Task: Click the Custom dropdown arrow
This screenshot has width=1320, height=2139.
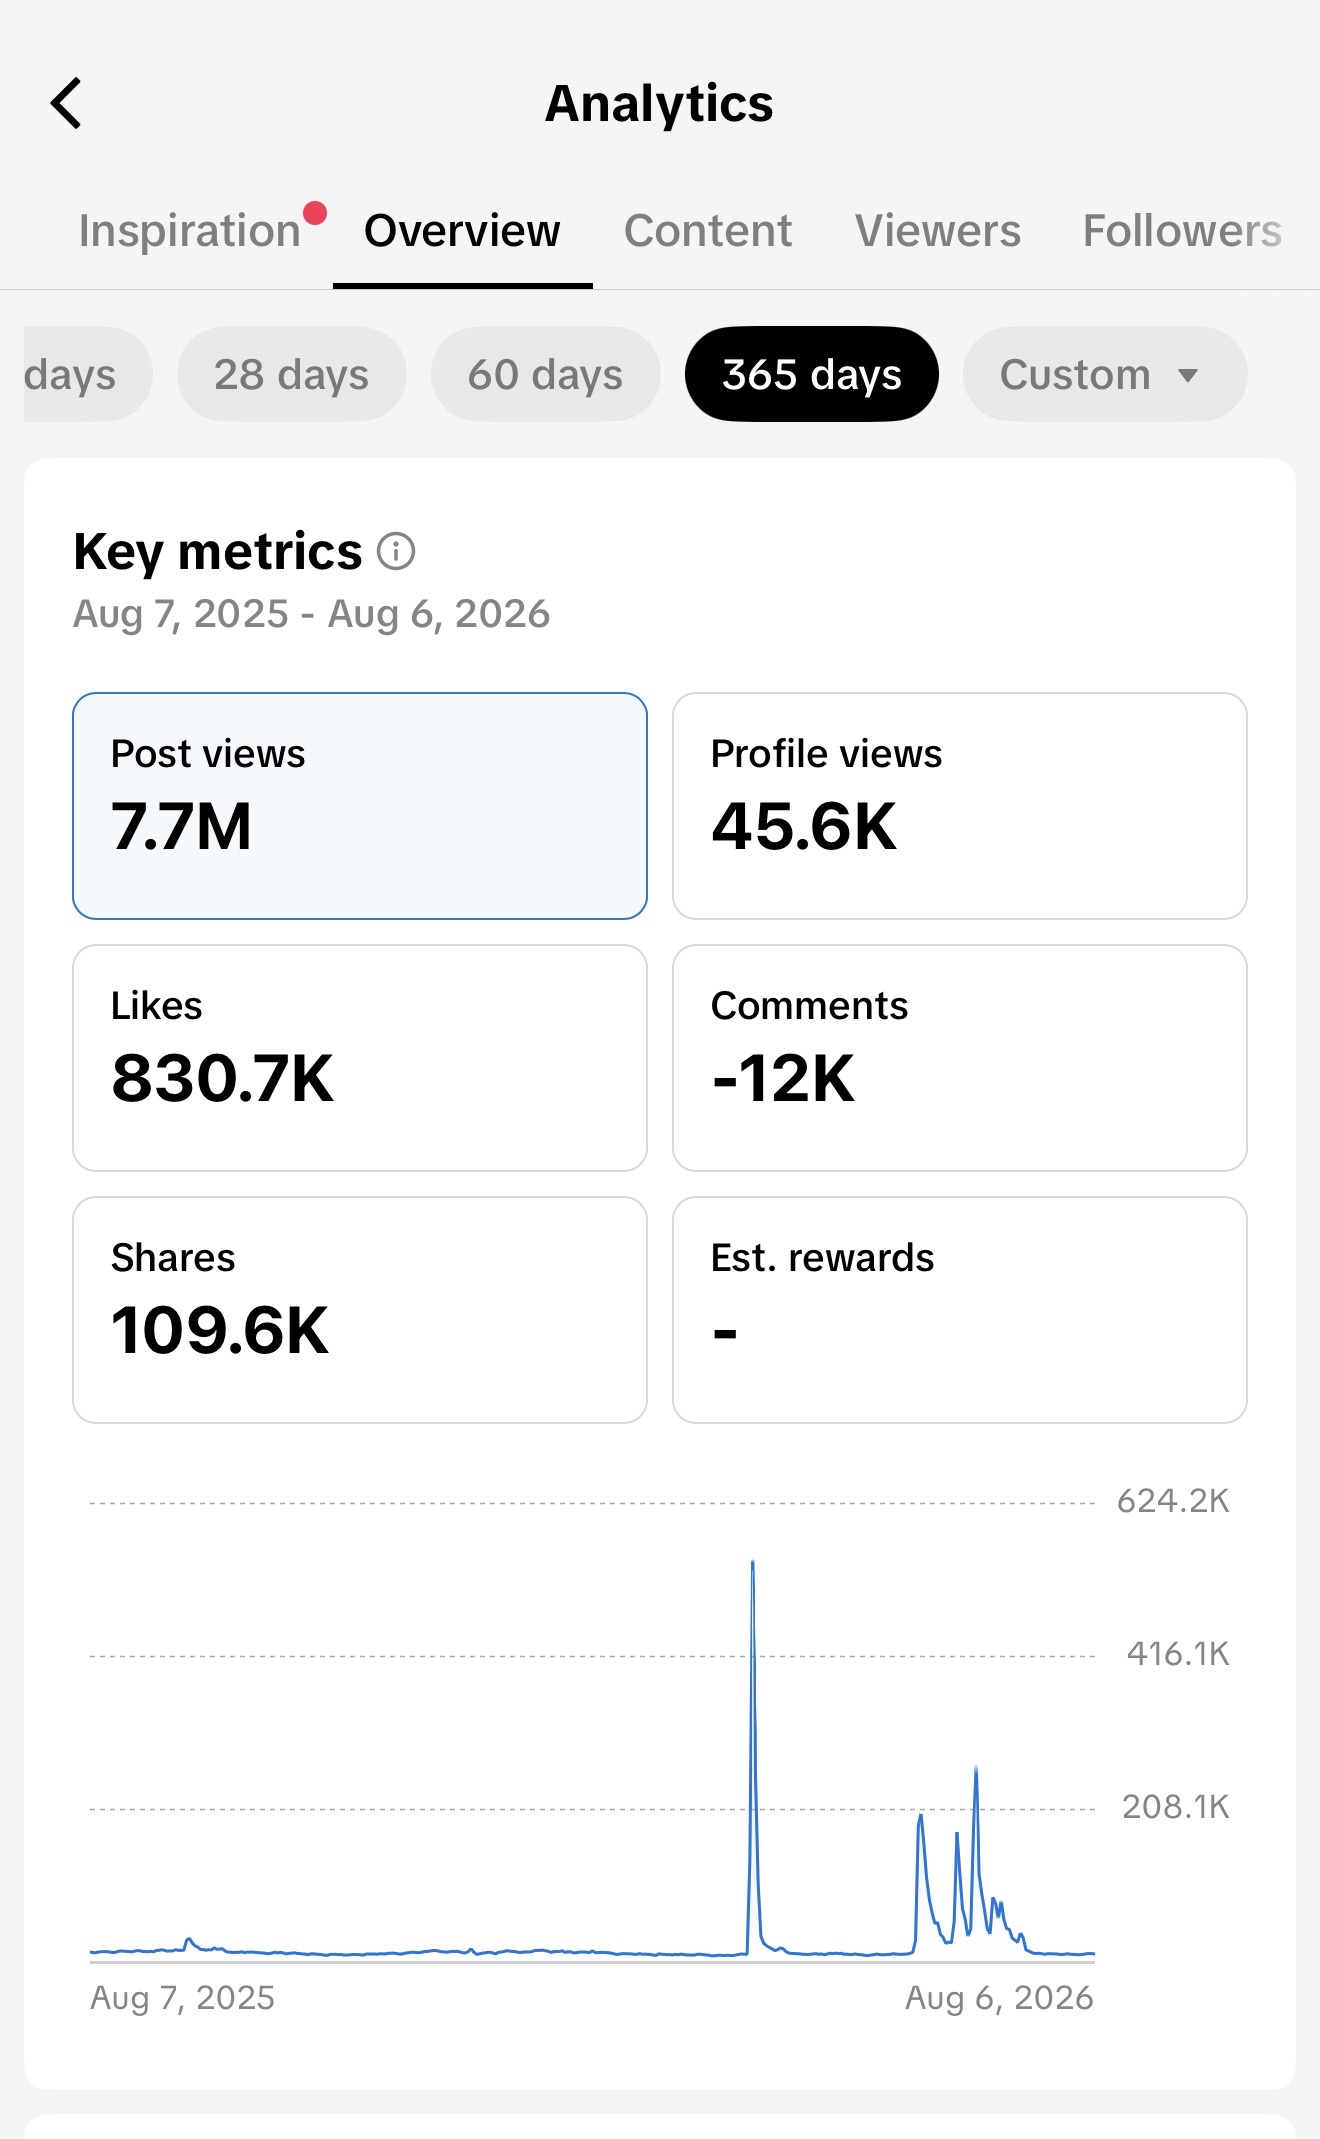Action: pos(1188,376)
